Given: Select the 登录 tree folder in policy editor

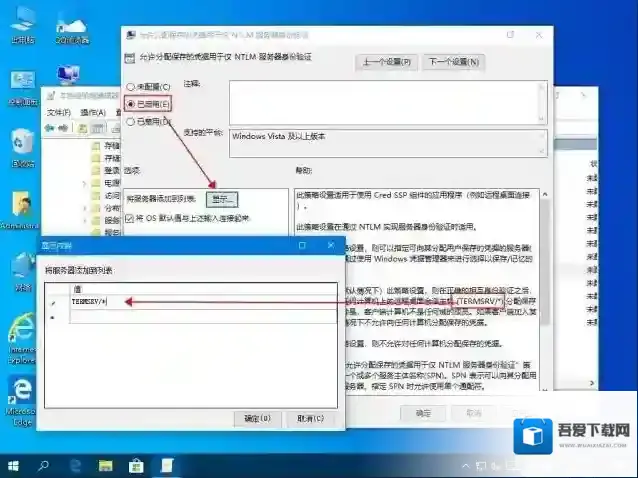Looking at the screenshot, I should pyautogui.click(x=107, y=170).
